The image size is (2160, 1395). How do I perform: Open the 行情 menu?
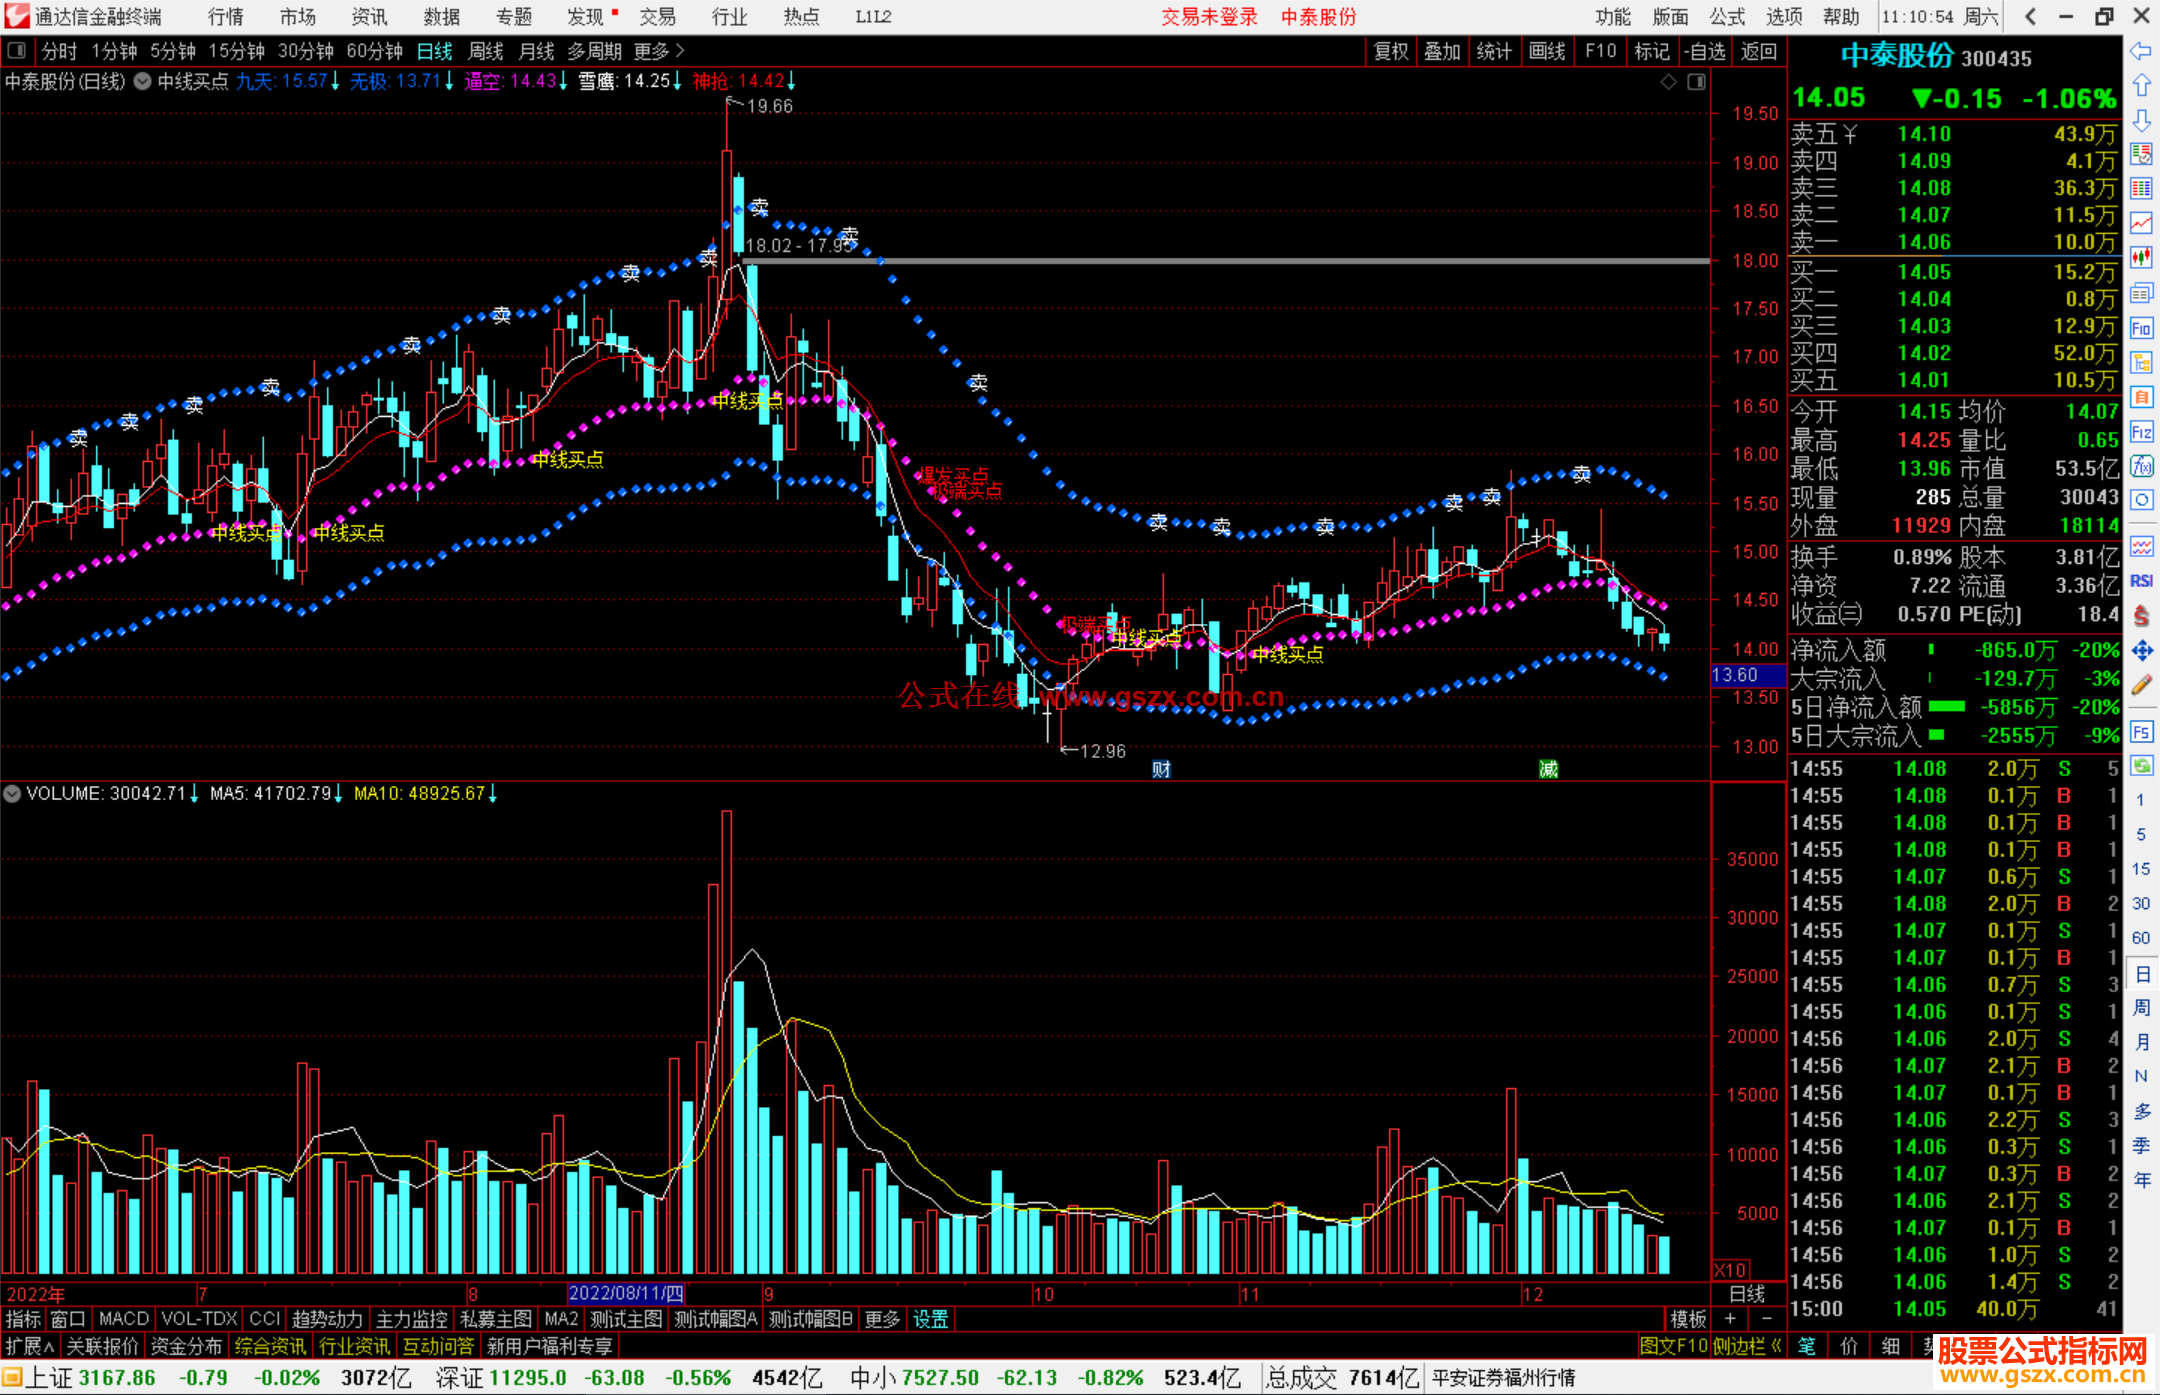pyautogui.click(x=225, y=17)
